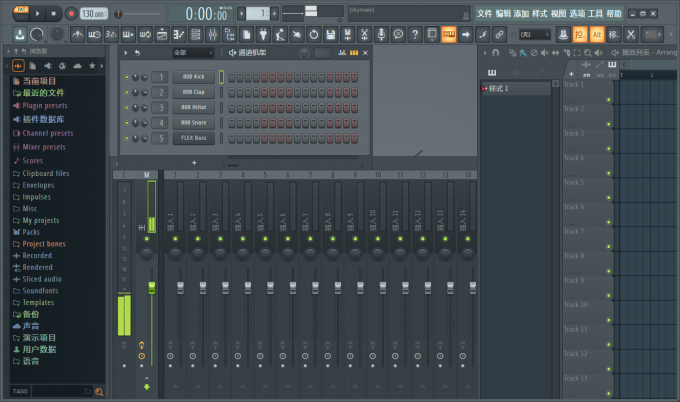Image resolution: width=680 pixels, height=402 pixels.
Task: Click the speech bubble info icon
Action: click(x=398, y=34)
